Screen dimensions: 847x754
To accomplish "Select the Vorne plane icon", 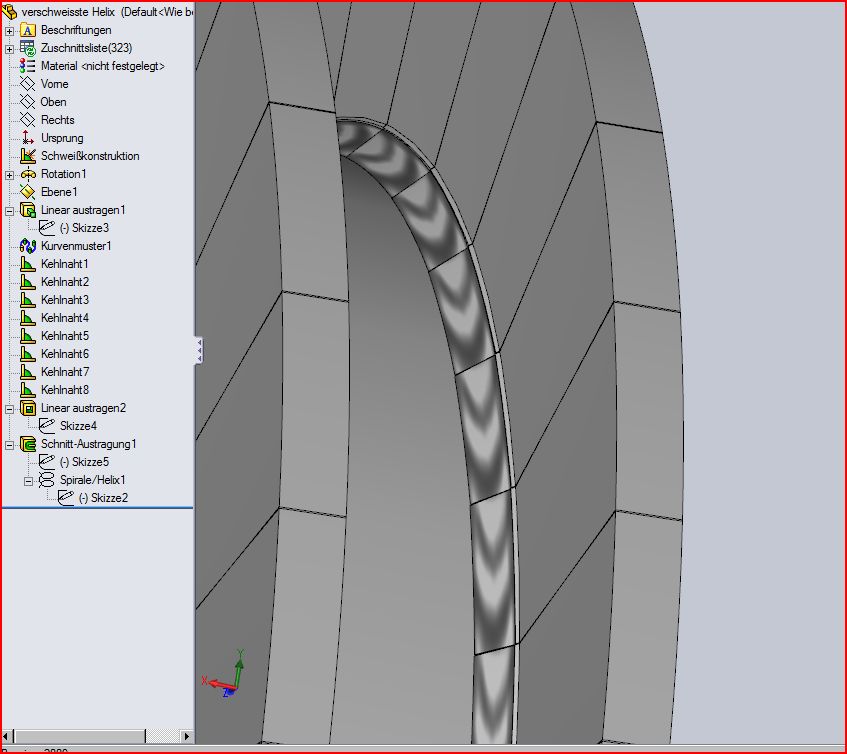I will point(28,84).
